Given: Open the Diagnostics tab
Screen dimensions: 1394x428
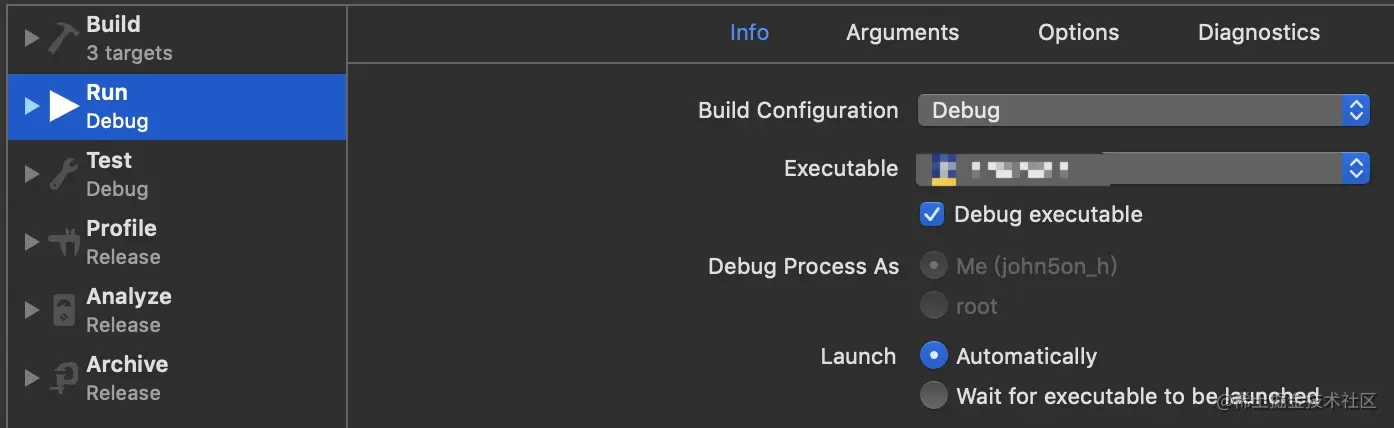Looking at the screenshot, I should tap(1259, 33).
